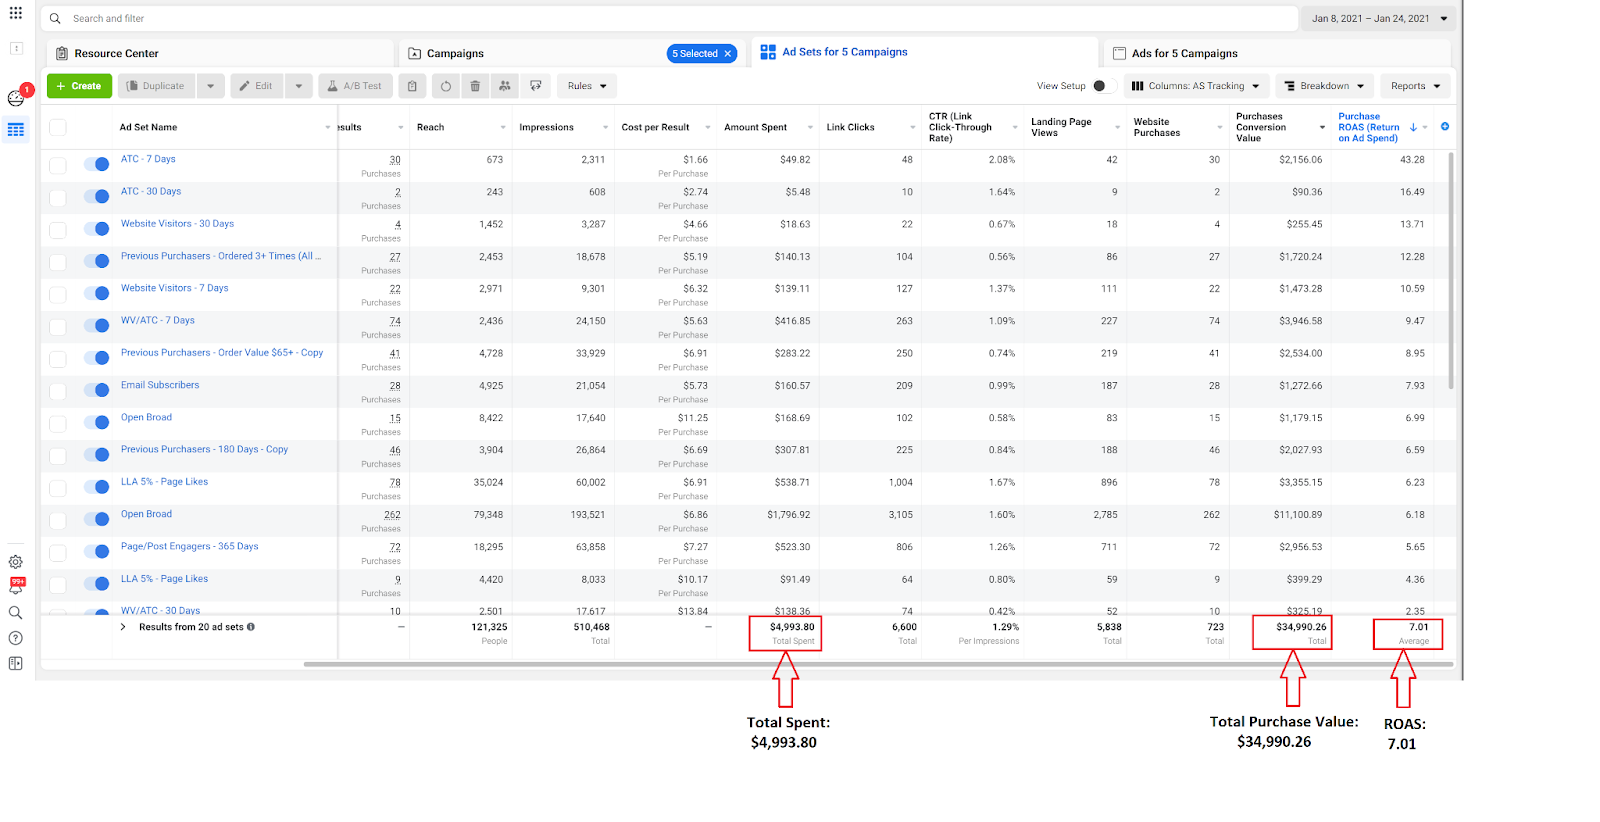
Task: Check the select-all checkbox in table header
Action: [x=58, y=127]
